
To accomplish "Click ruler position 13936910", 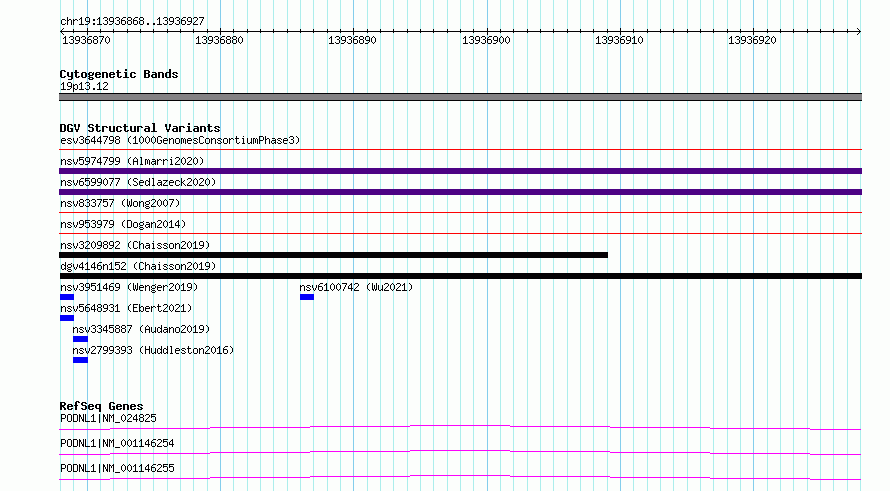I will coord(619,40).
